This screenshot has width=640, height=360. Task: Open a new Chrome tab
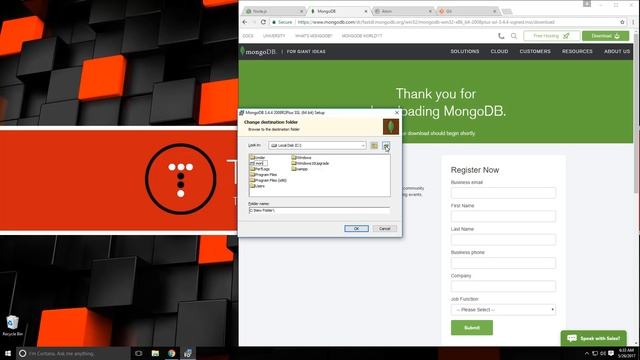click(507, 11)
